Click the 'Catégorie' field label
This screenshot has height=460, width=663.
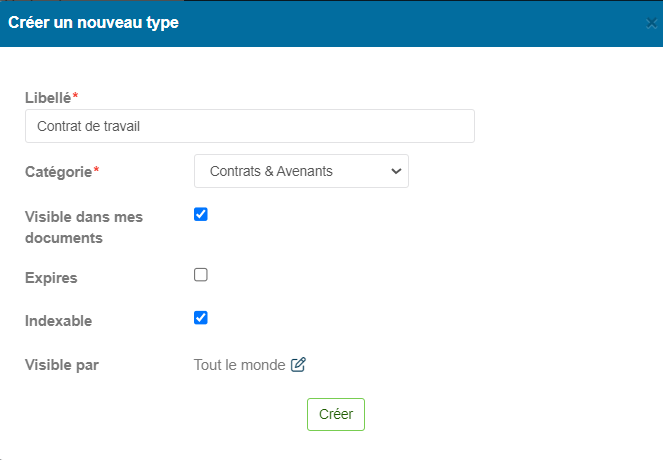58,172
